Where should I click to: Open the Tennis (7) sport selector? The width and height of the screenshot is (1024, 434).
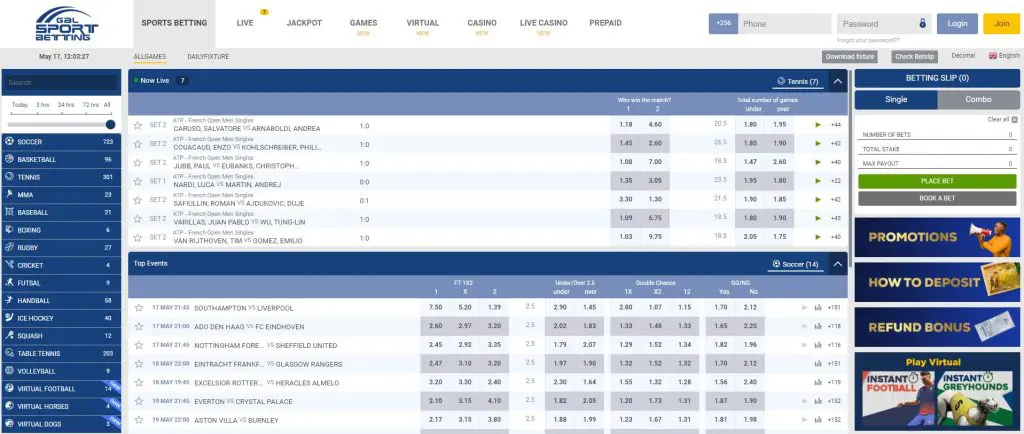[x=797, y=82]
